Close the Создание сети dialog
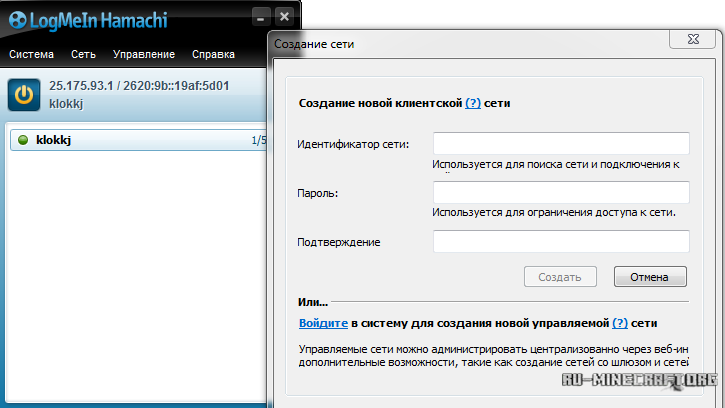 (693, 39)
